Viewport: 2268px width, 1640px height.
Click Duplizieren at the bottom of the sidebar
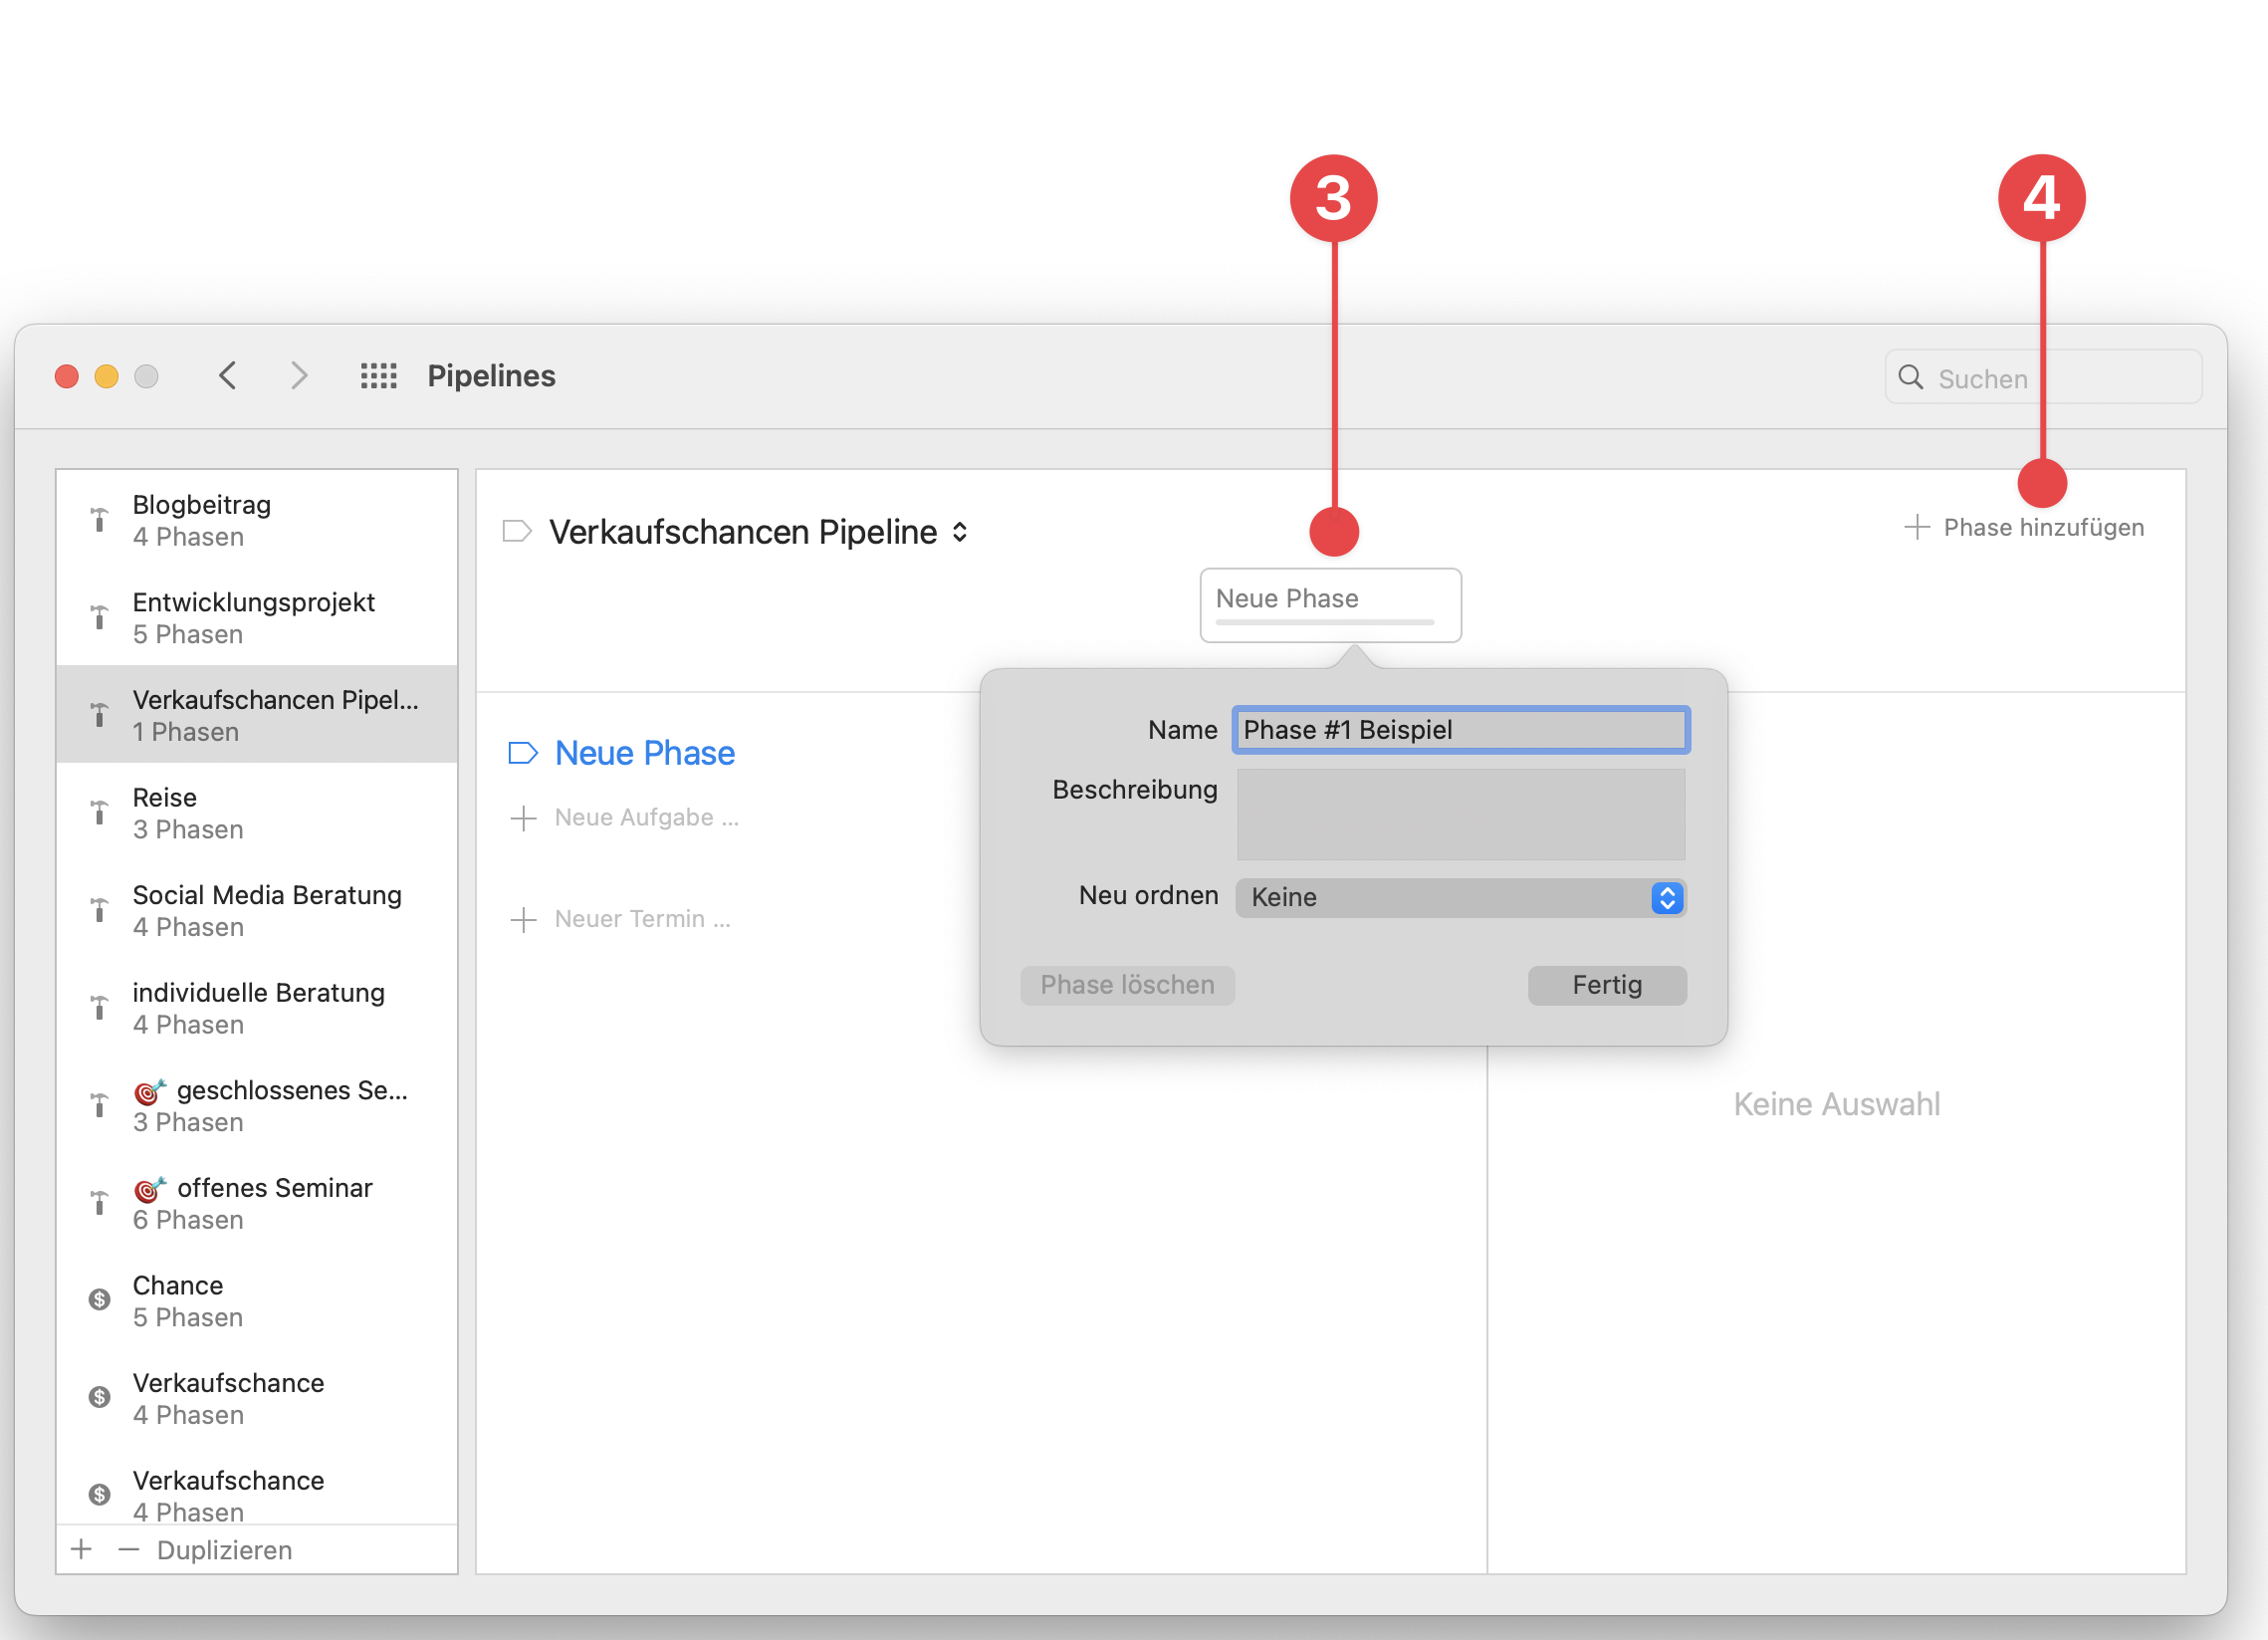click(223, 1549)
